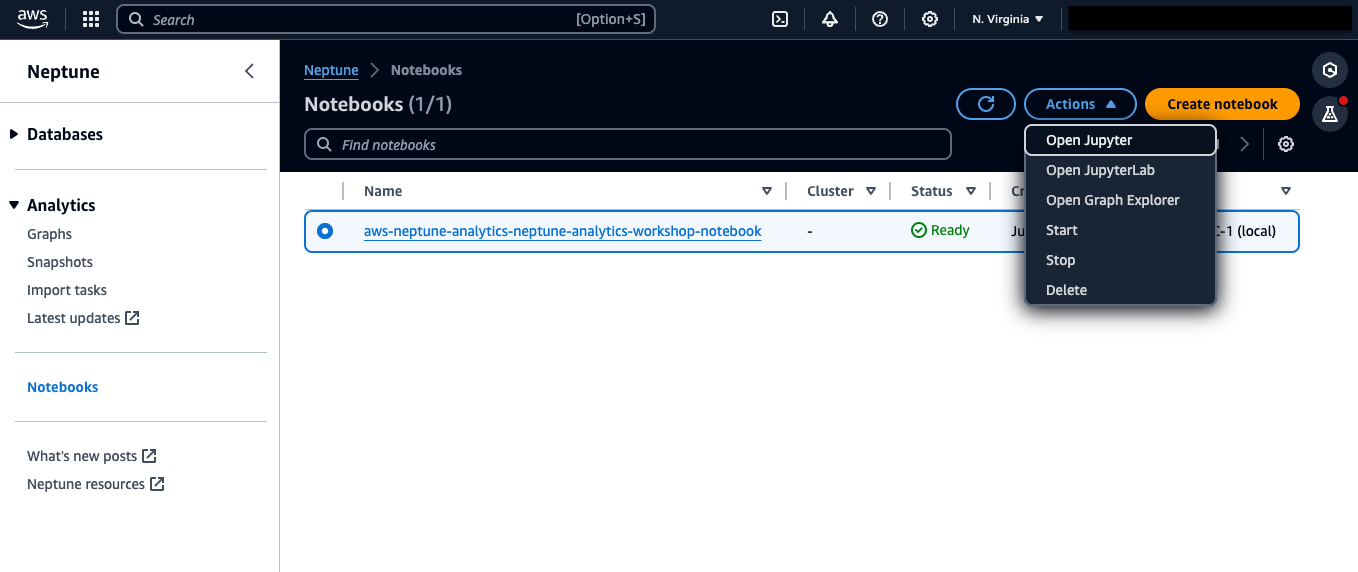Expand the Databases section
1358x572 pixels.
[x=15, y=134]
